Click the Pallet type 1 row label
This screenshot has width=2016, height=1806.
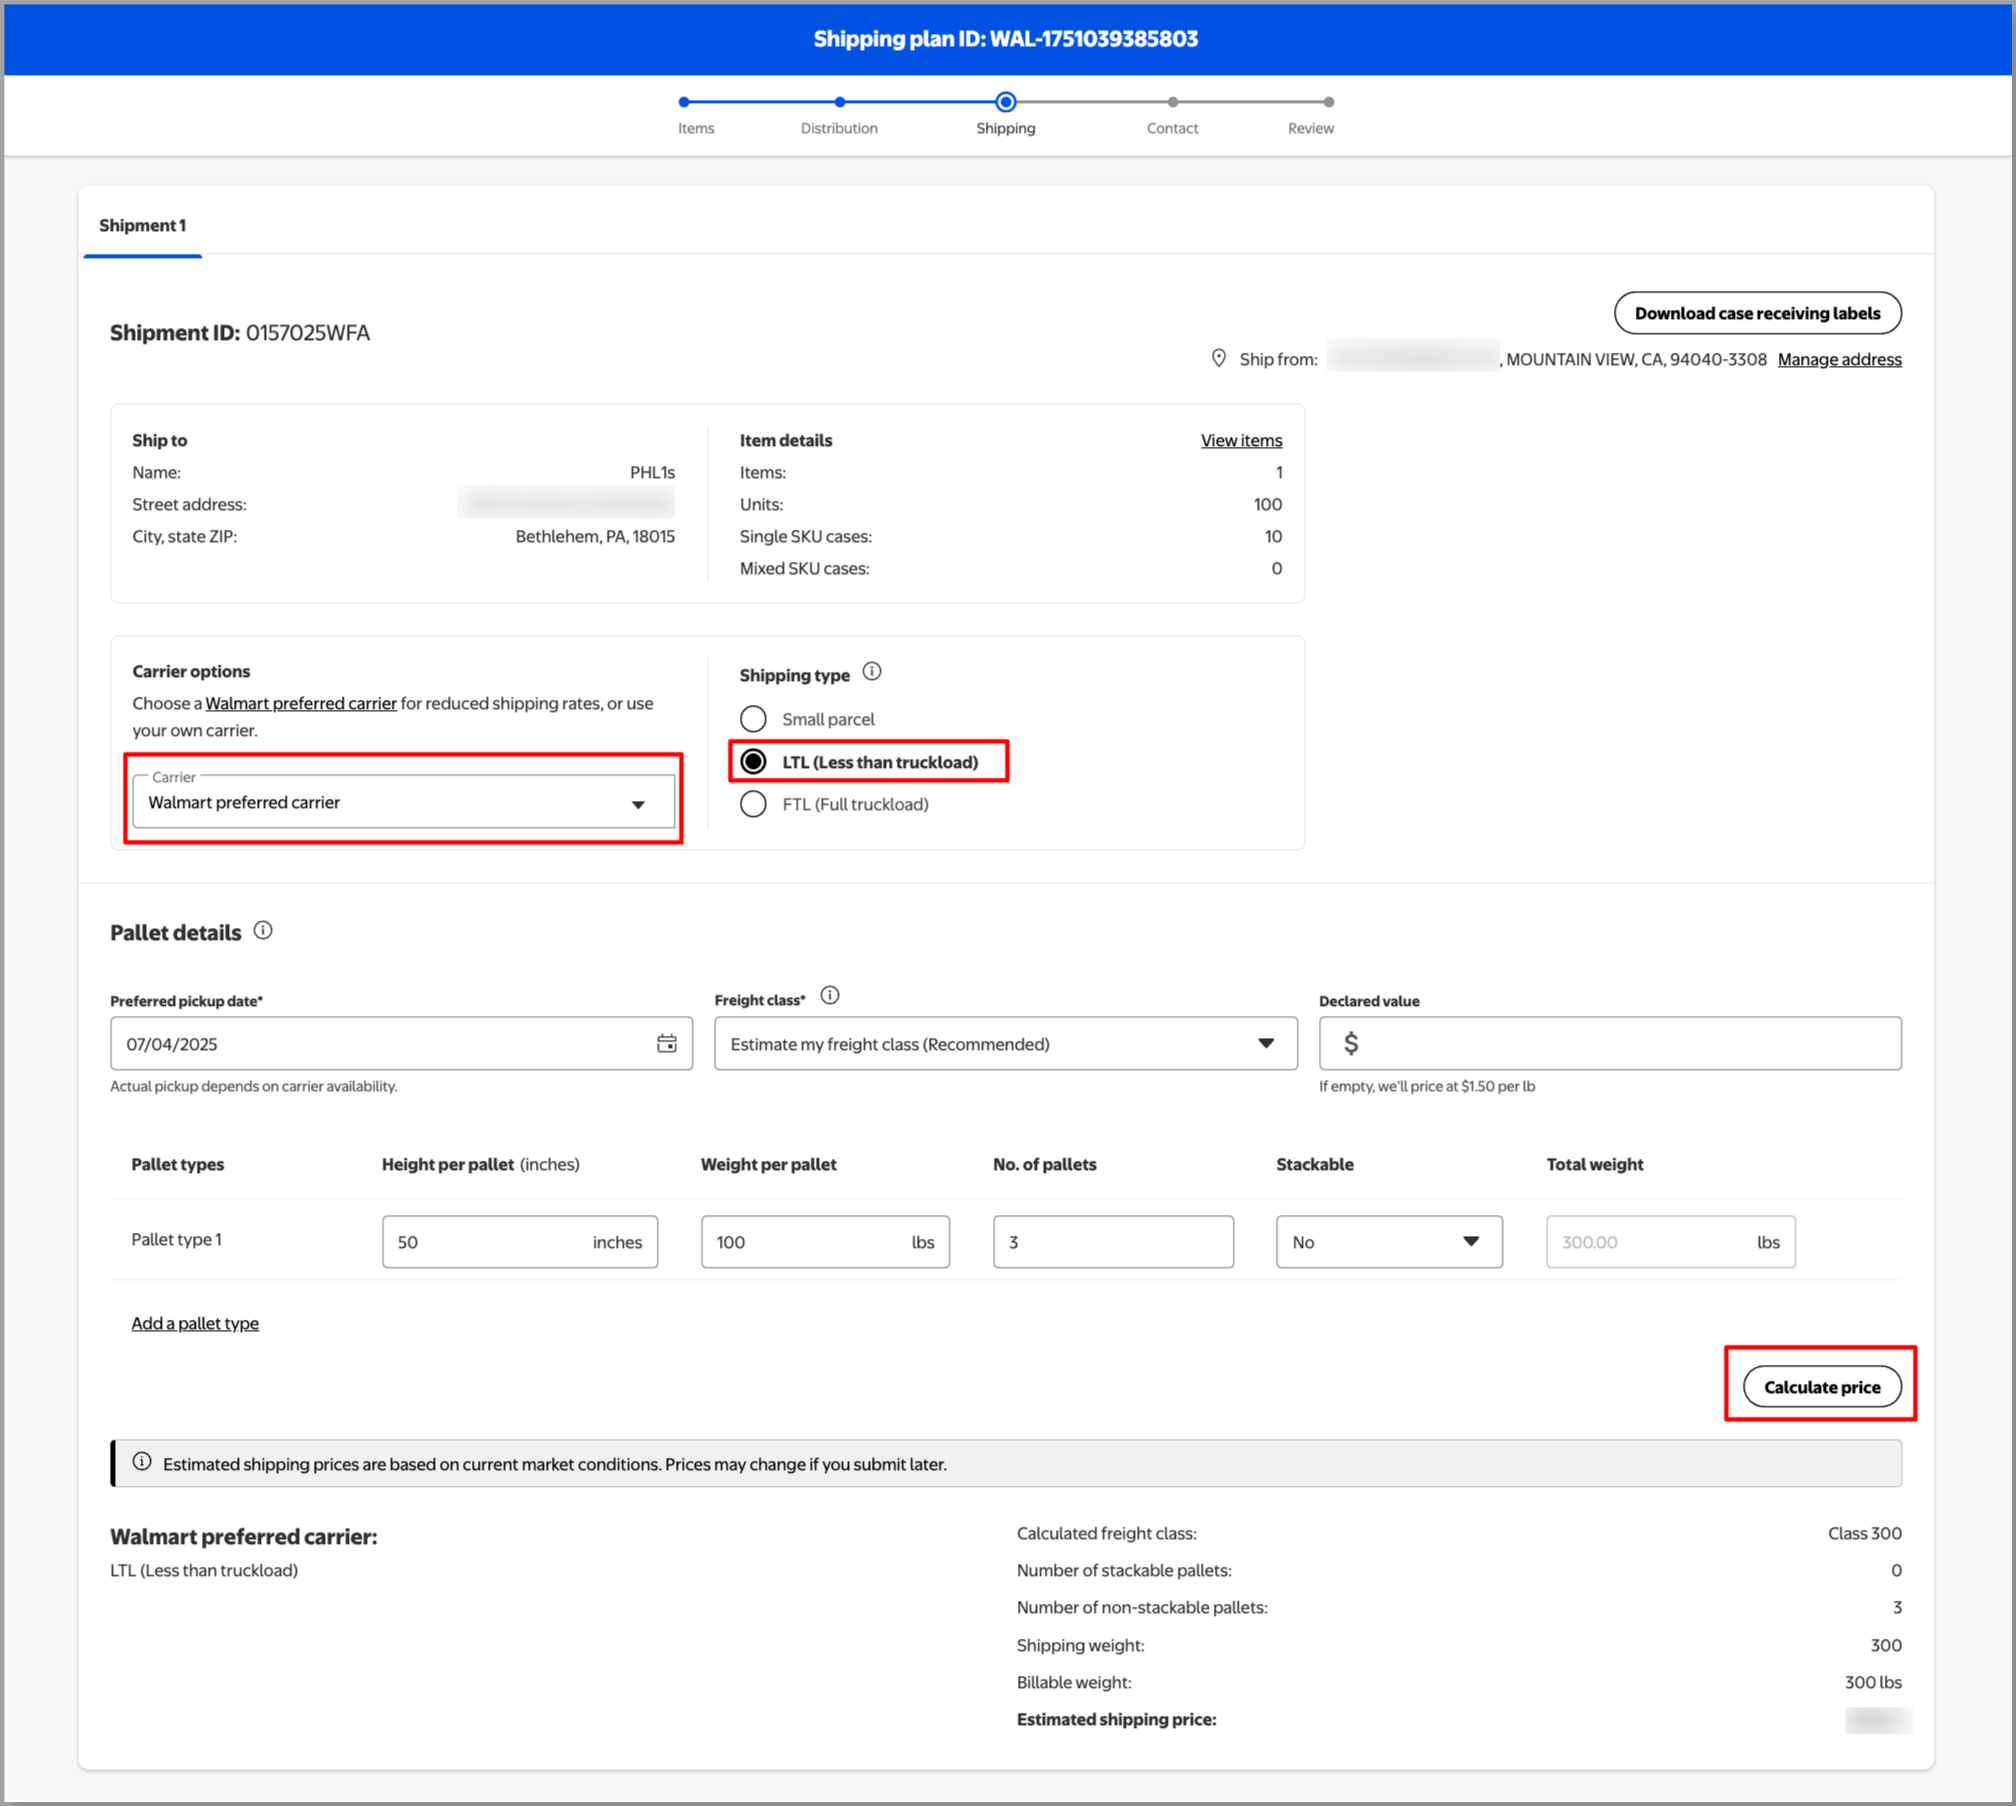coord(177,1240)
